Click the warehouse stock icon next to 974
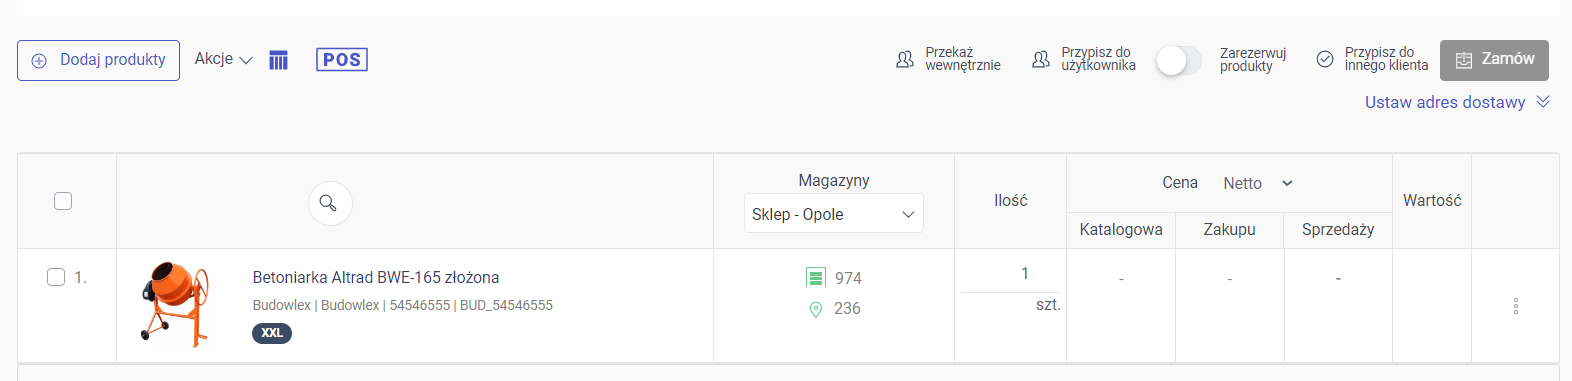The height and width of the screenshot is (381, 1572). point(816,278)
